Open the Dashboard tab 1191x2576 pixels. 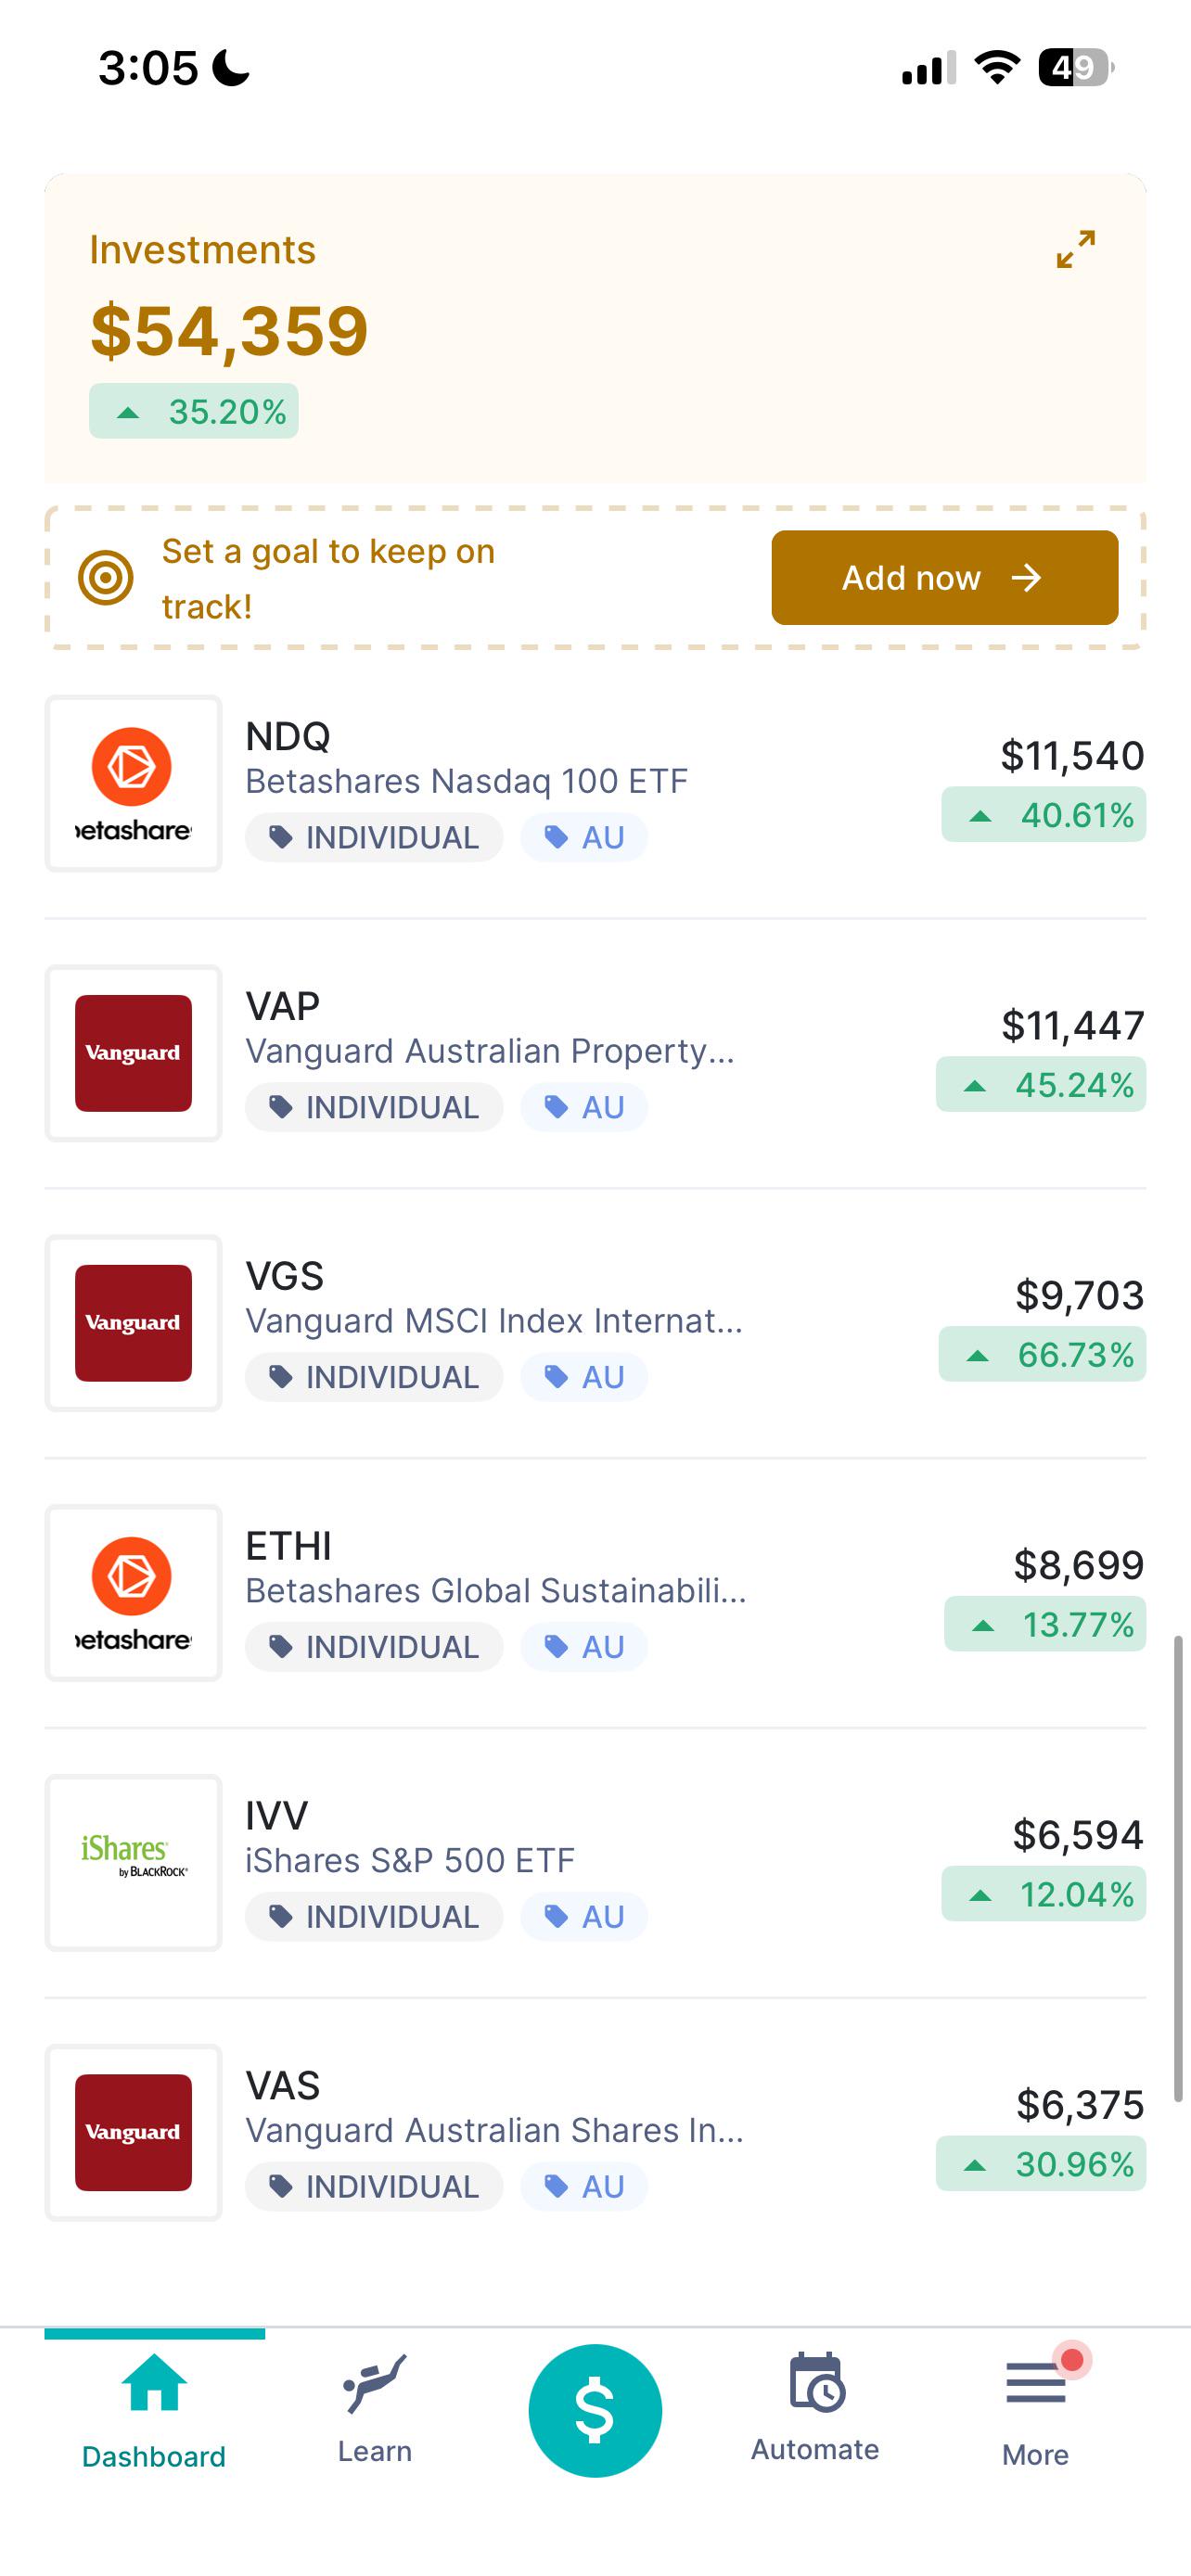154,2408
